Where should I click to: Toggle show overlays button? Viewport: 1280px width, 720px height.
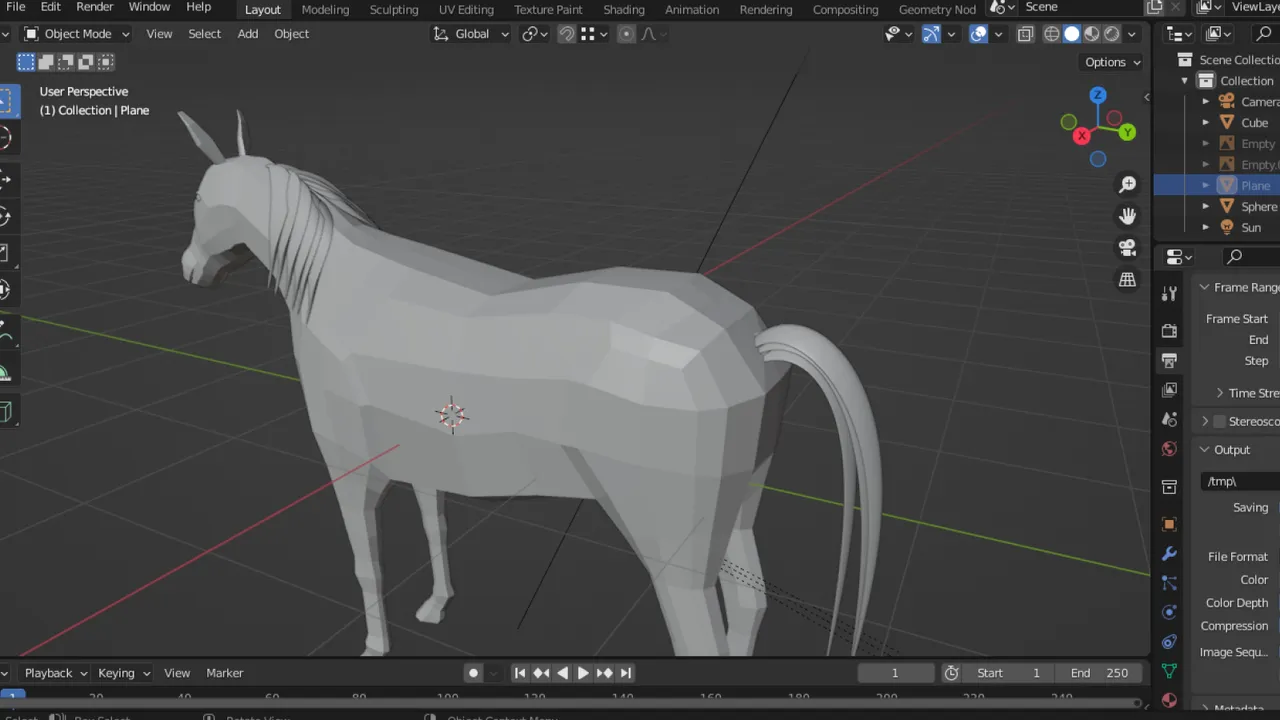tap(979, 34)
